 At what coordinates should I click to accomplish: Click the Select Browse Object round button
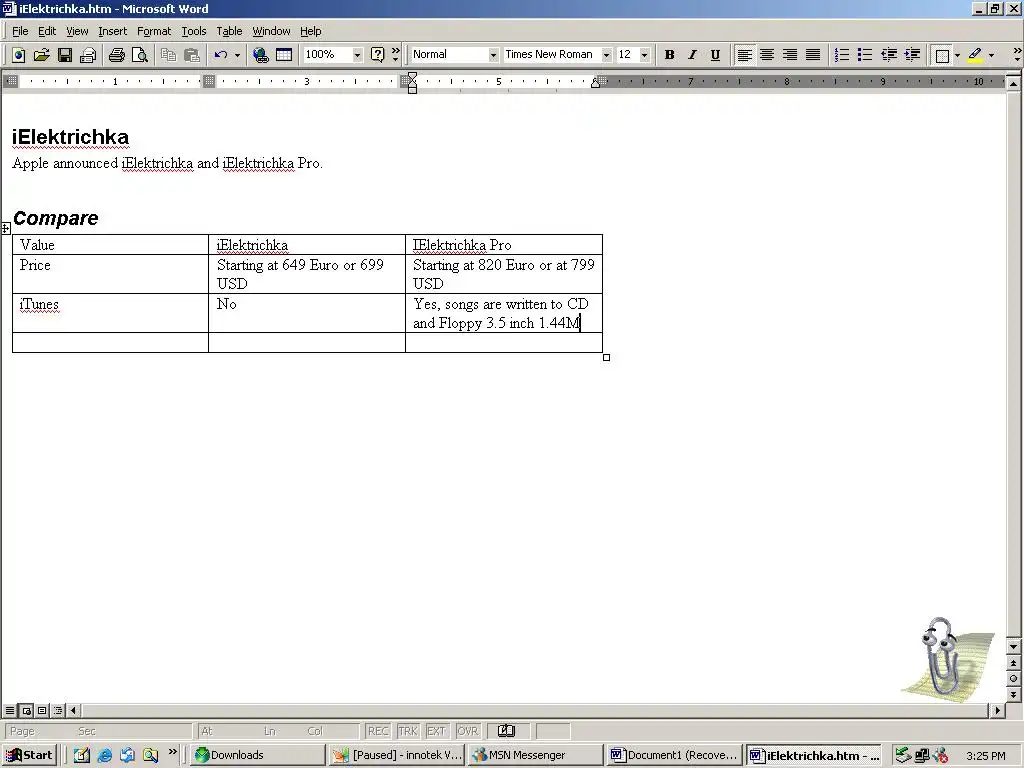coord(1014,679)
